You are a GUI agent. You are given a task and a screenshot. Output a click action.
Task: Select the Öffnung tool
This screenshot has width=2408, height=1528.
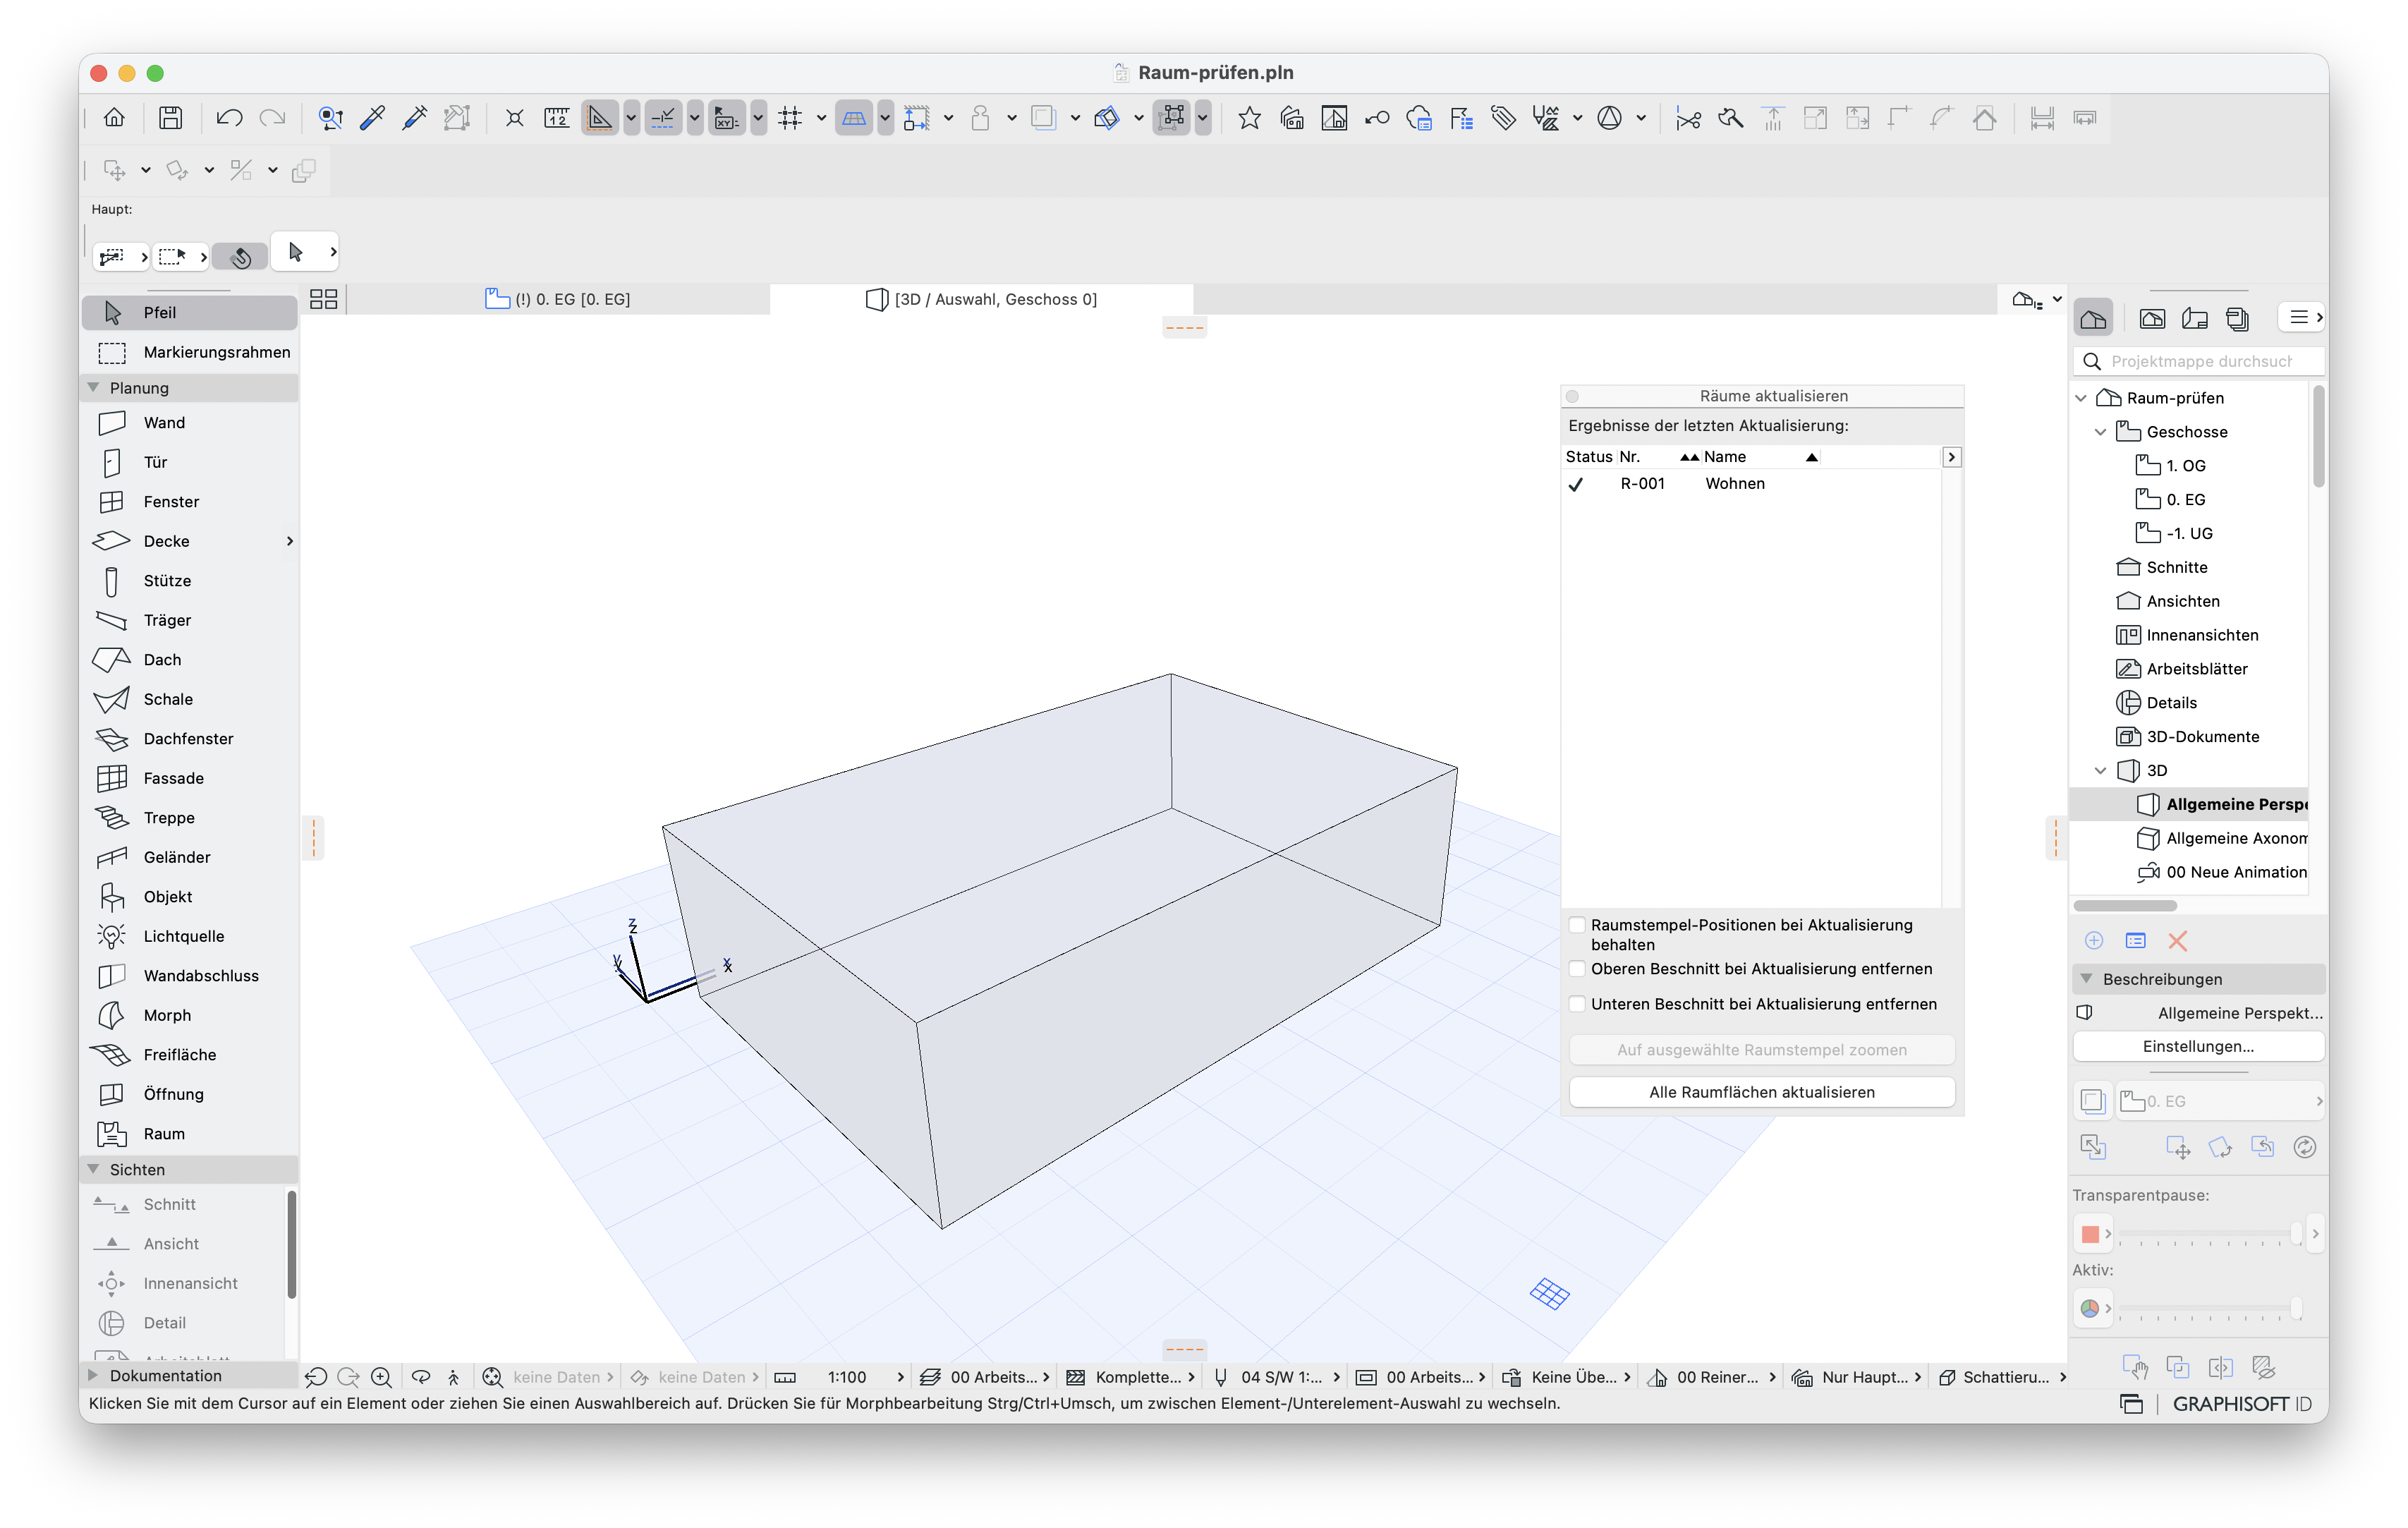click(189, 1094)
